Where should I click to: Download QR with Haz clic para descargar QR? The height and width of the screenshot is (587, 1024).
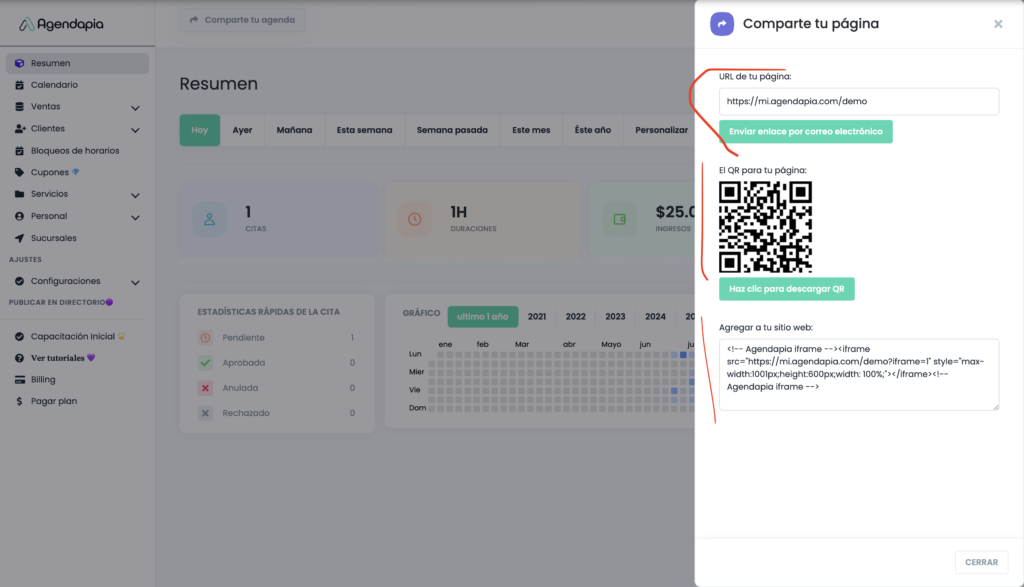click(x=786, y=289)
